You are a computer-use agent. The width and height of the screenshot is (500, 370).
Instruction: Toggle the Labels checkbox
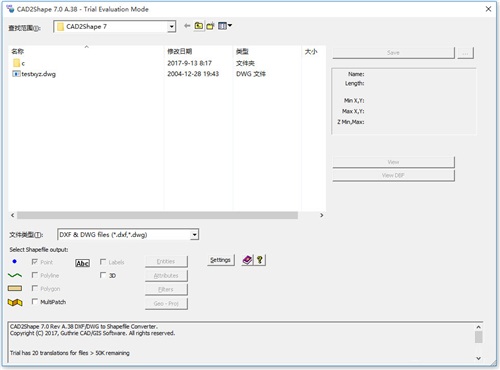(x=103, y=262)
